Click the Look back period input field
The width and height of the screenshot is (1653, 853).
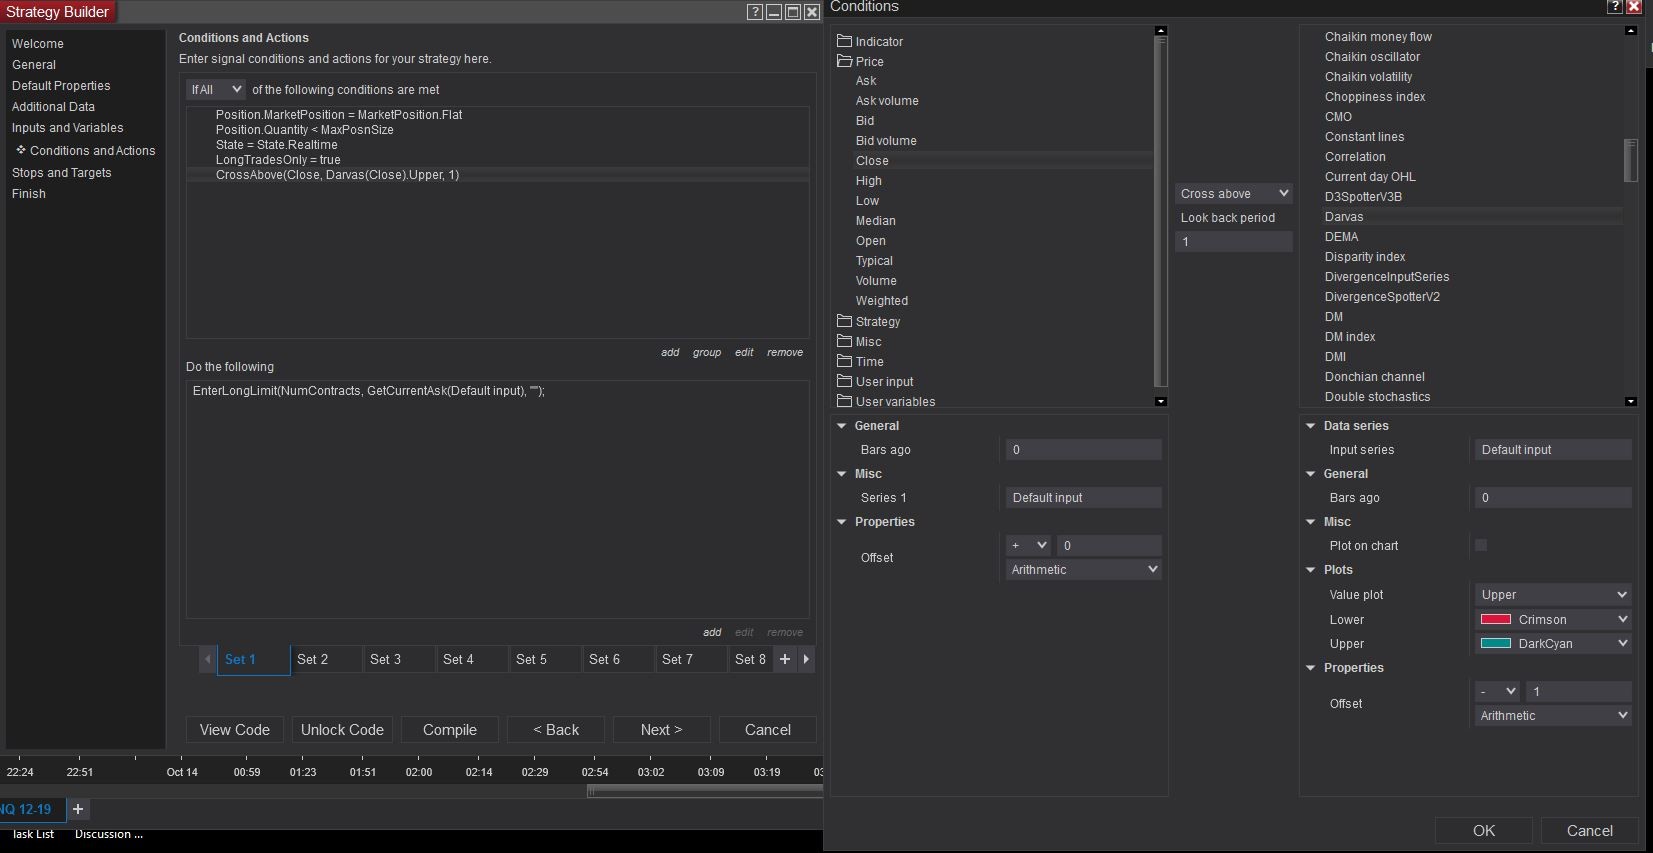pos(1234,241)
